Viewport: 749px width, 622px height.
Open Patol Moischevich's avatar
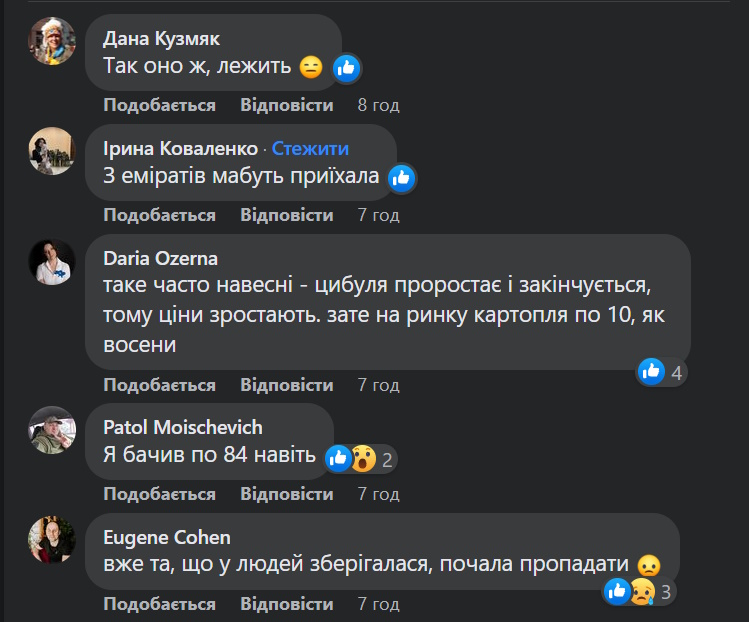51,431
